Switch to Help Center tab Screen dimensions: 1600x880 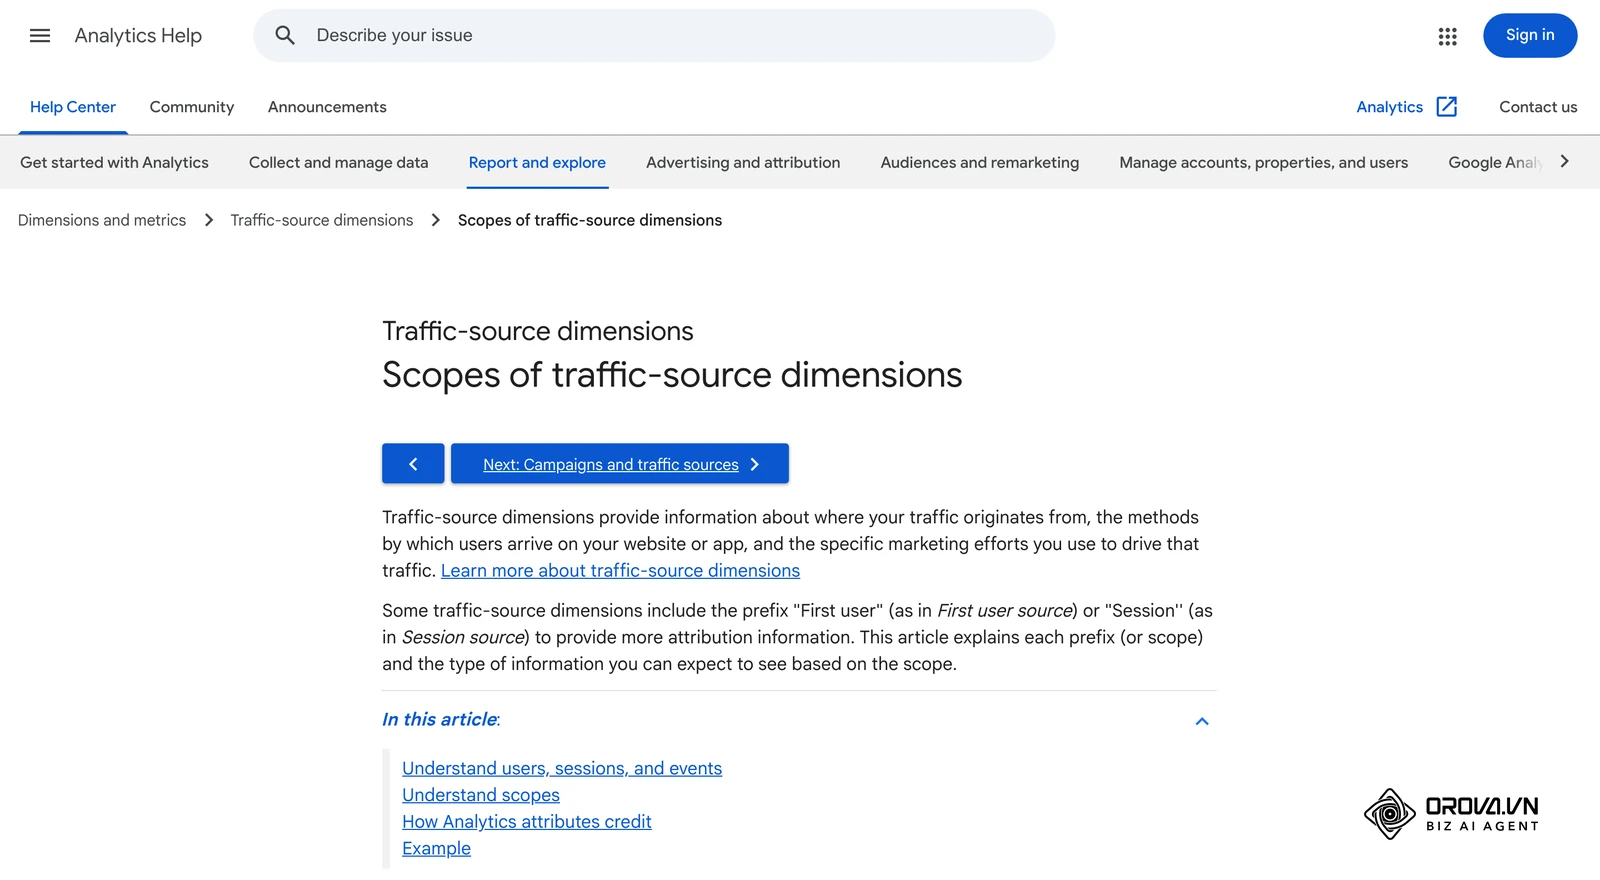[73, 107]
